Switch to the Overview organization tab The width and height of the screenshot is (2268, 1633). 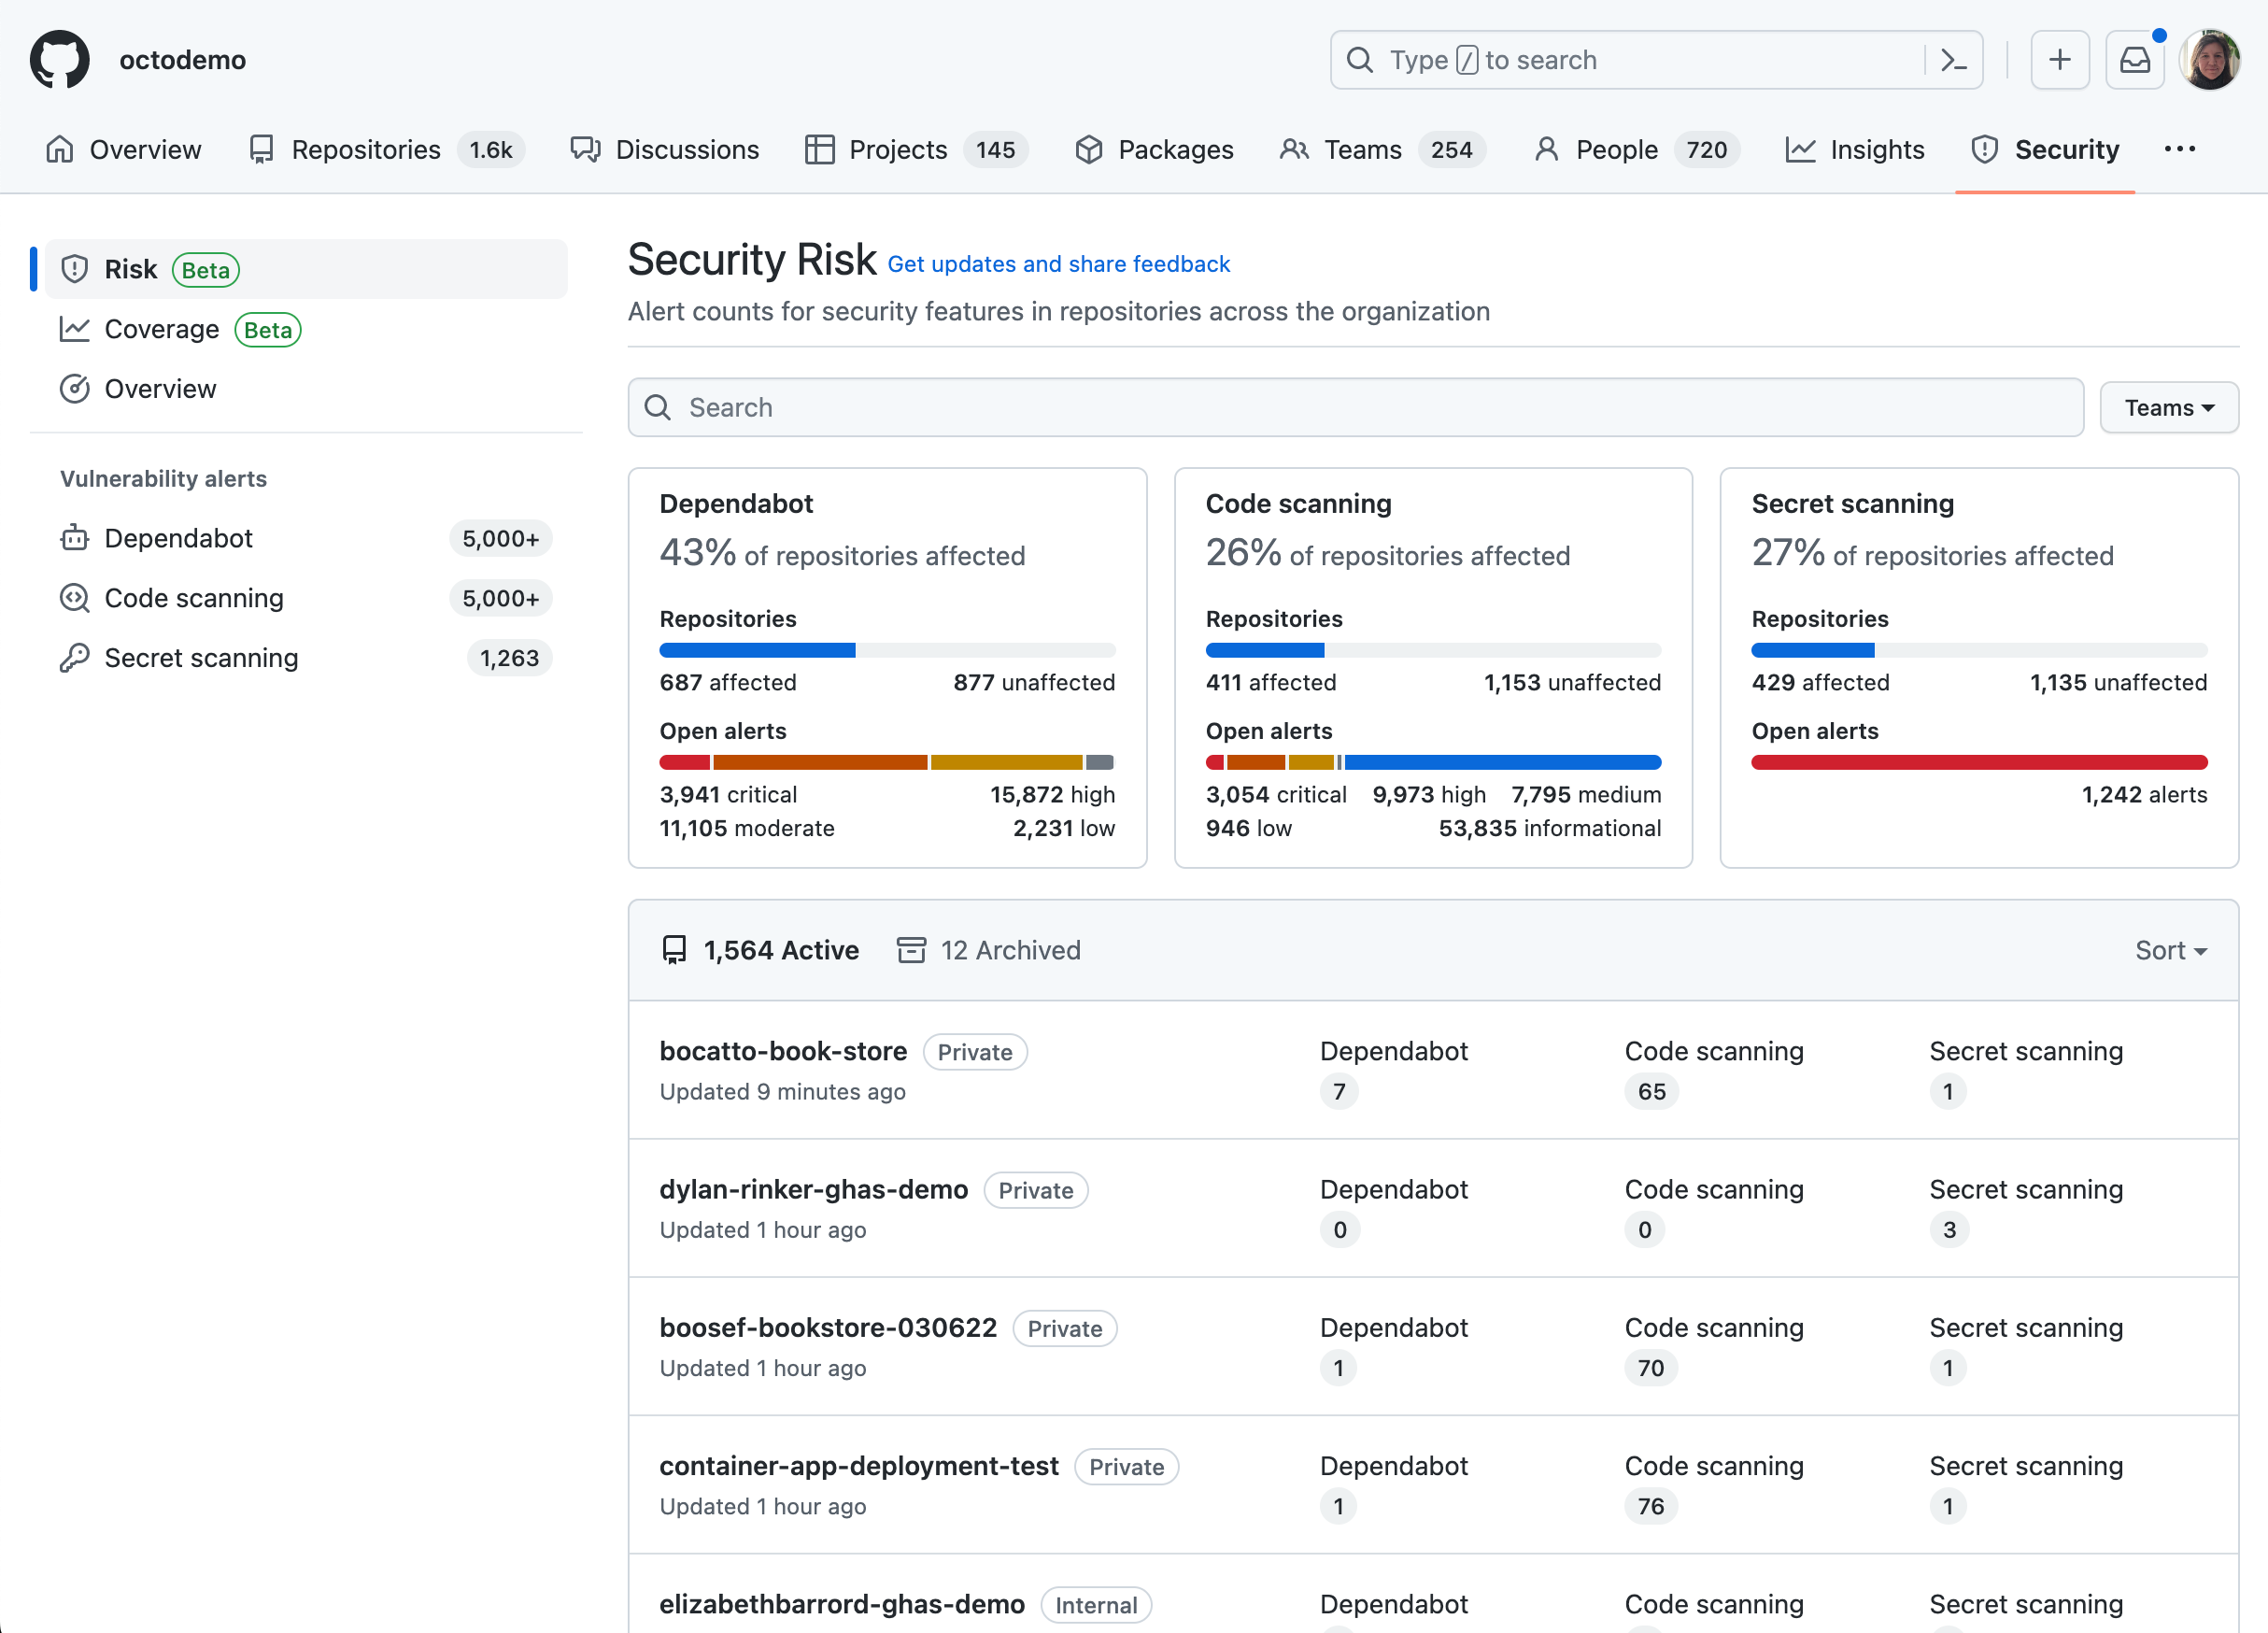[x=124, y=149]
